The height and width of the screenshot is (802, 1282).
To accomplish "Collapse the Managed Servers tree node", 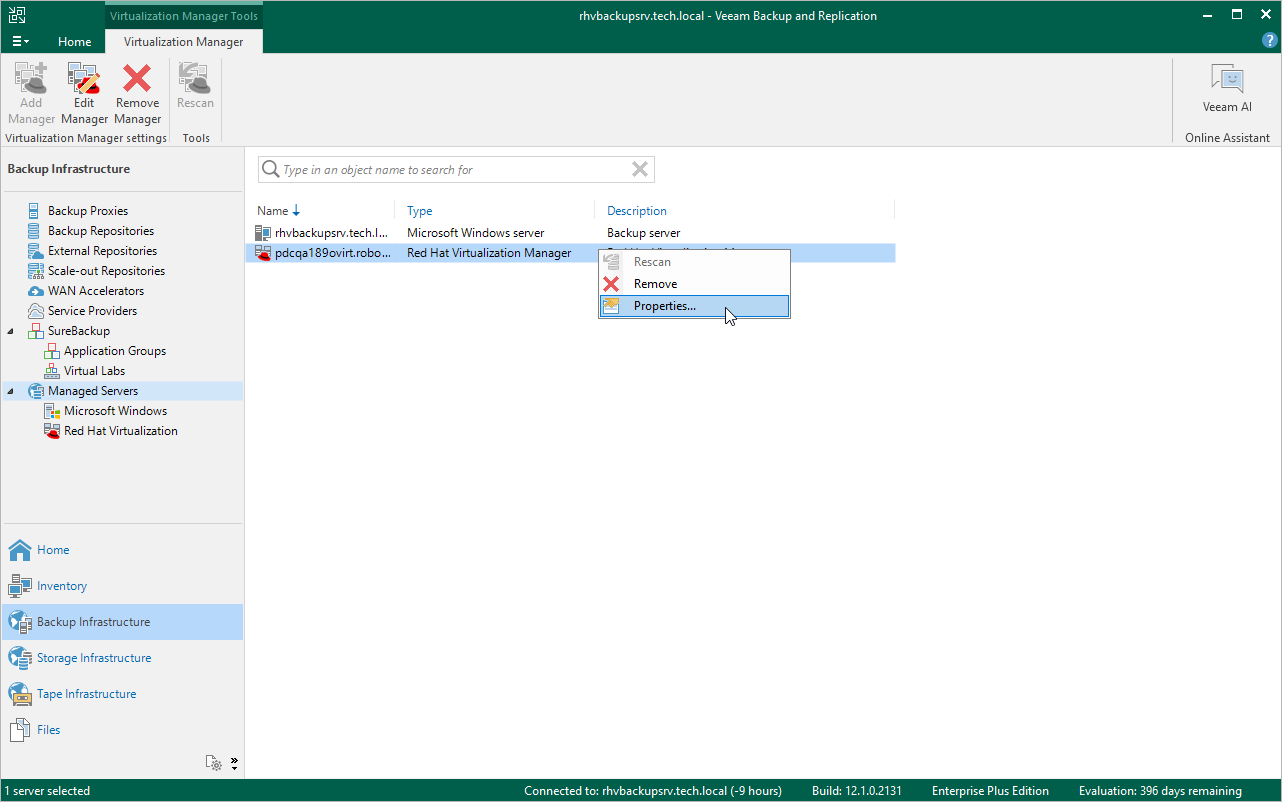I will (12, 391).
